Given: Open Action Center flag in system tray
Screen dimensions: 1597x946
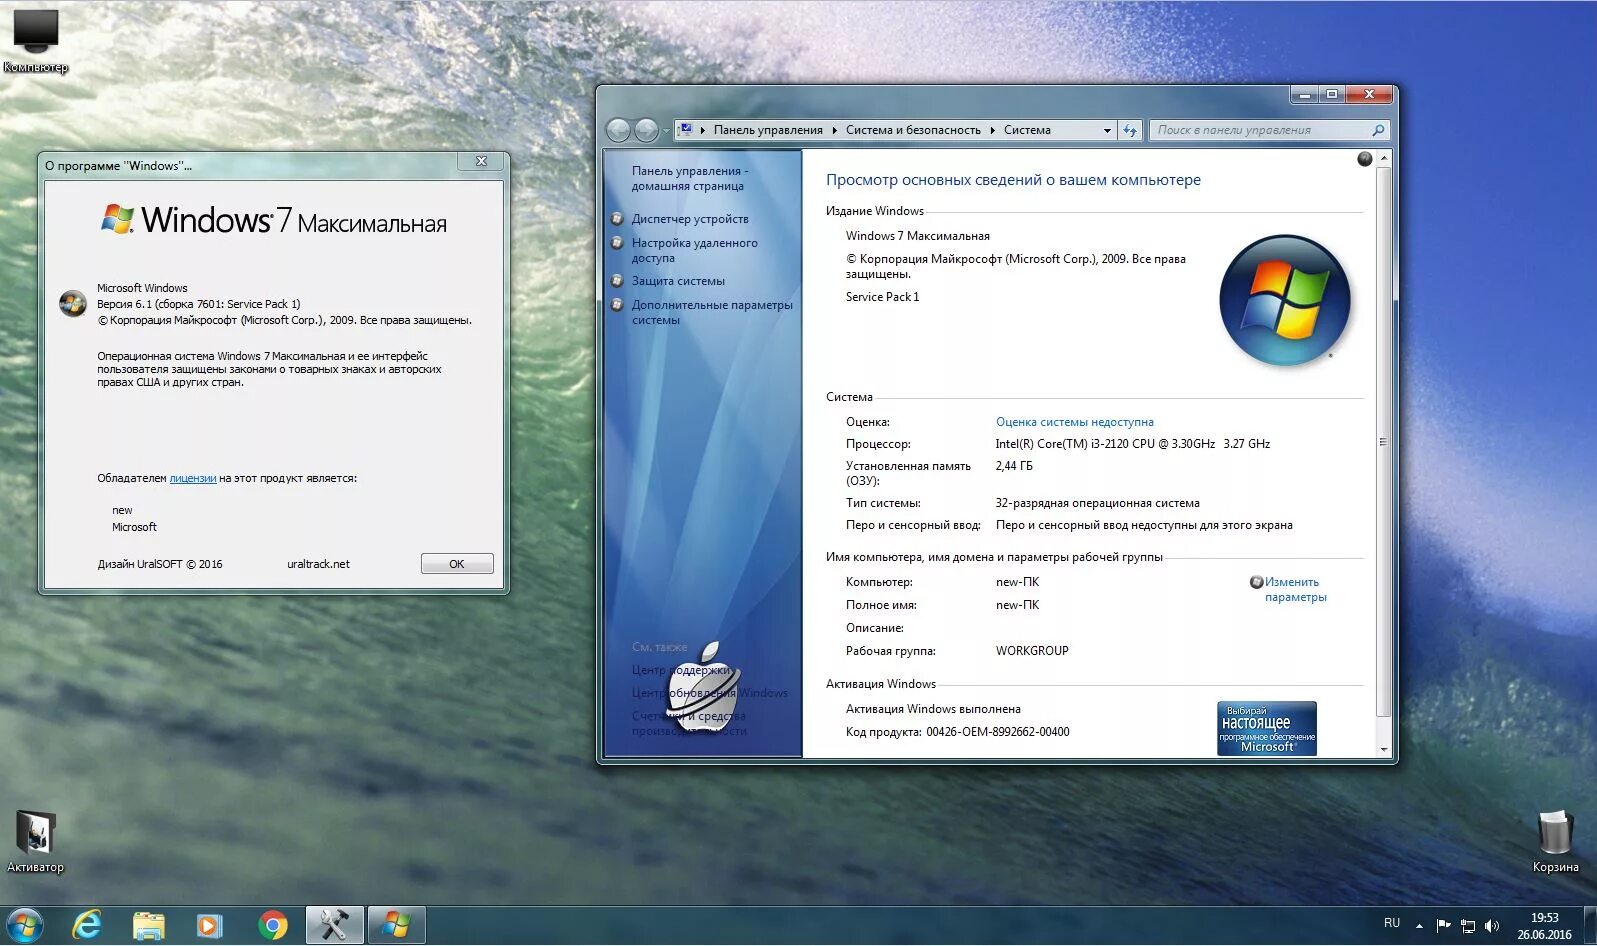Looking at the screenshot, I should point(1443,926).
